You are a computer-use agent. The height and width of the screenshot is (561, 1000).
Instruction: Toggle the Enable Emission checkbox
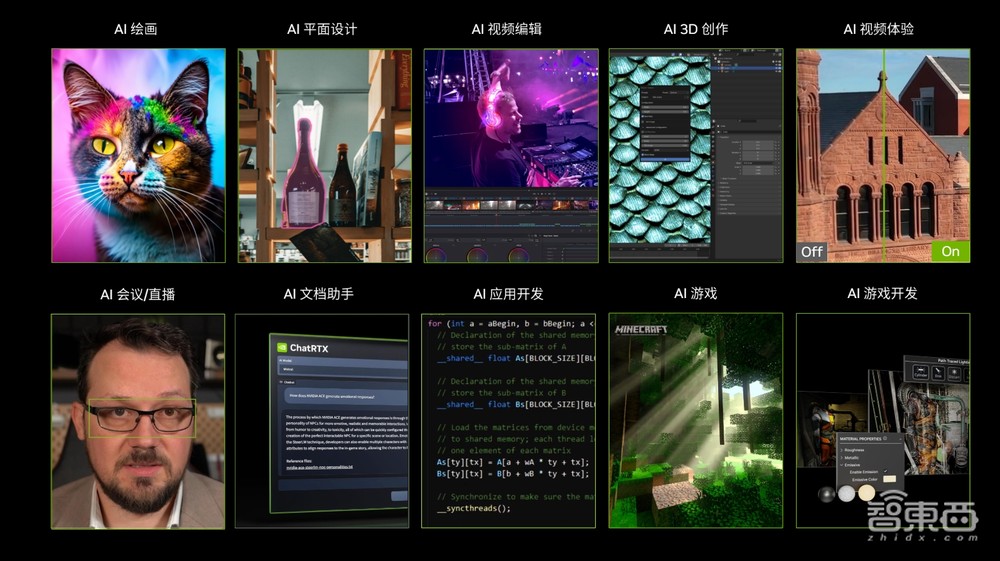[886, 471]
